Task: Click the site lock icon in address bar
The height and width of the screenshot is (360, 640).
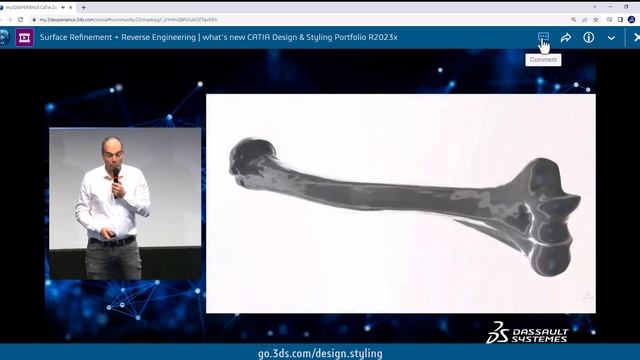Action: (x=34, y=20)
